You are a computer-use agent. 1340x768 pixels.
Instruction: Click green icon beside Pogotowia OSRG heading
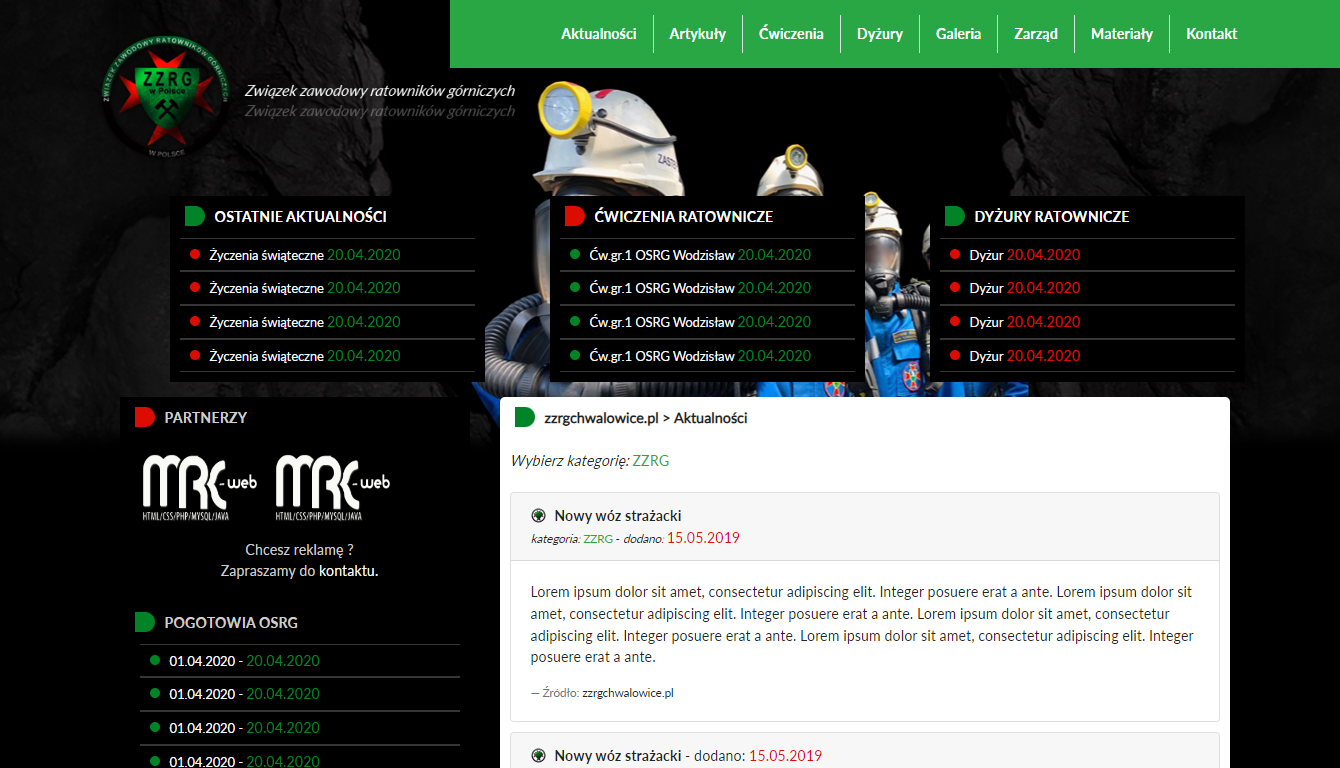click(144, 622)
